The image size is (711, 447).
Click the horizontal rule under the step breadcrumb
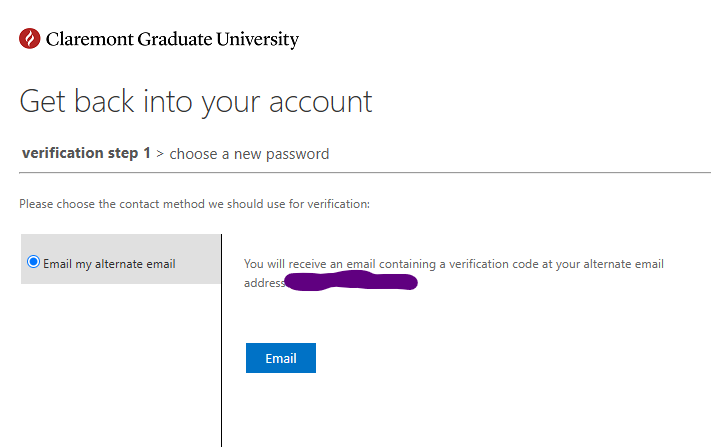(365, 173)
